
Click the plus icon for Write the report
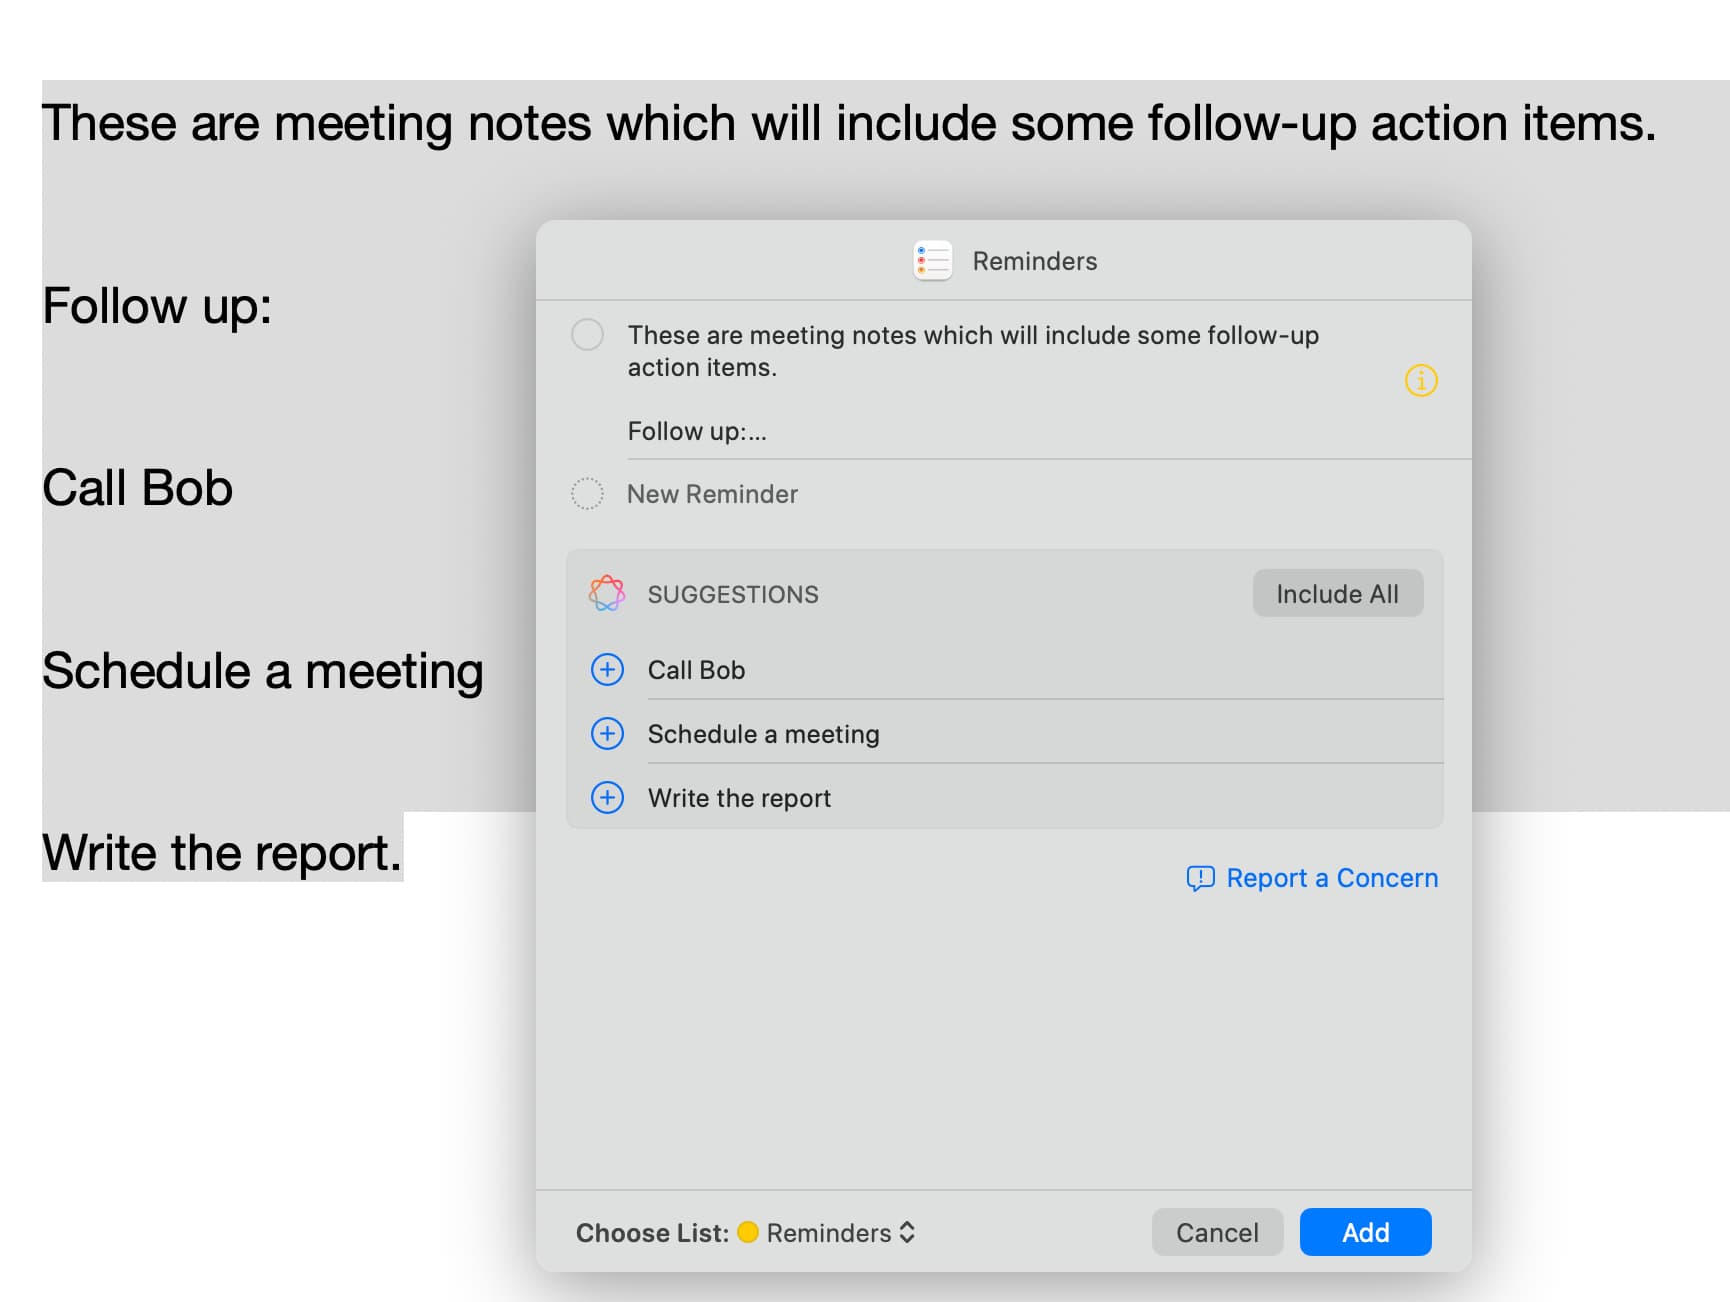607,798
